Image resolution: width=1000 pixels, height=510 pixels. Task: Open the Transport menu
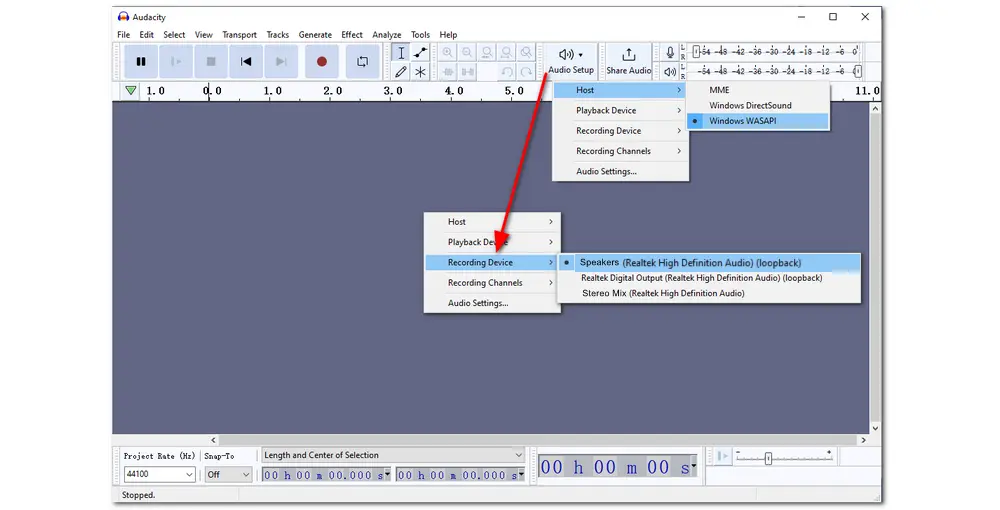coord(239,35)
